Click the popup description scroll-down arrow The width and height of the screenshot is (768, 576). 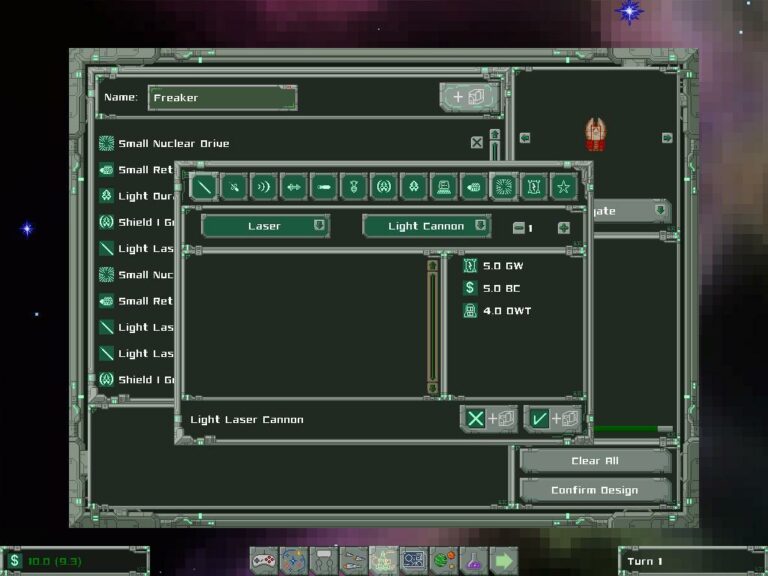[x=432, y=388]
